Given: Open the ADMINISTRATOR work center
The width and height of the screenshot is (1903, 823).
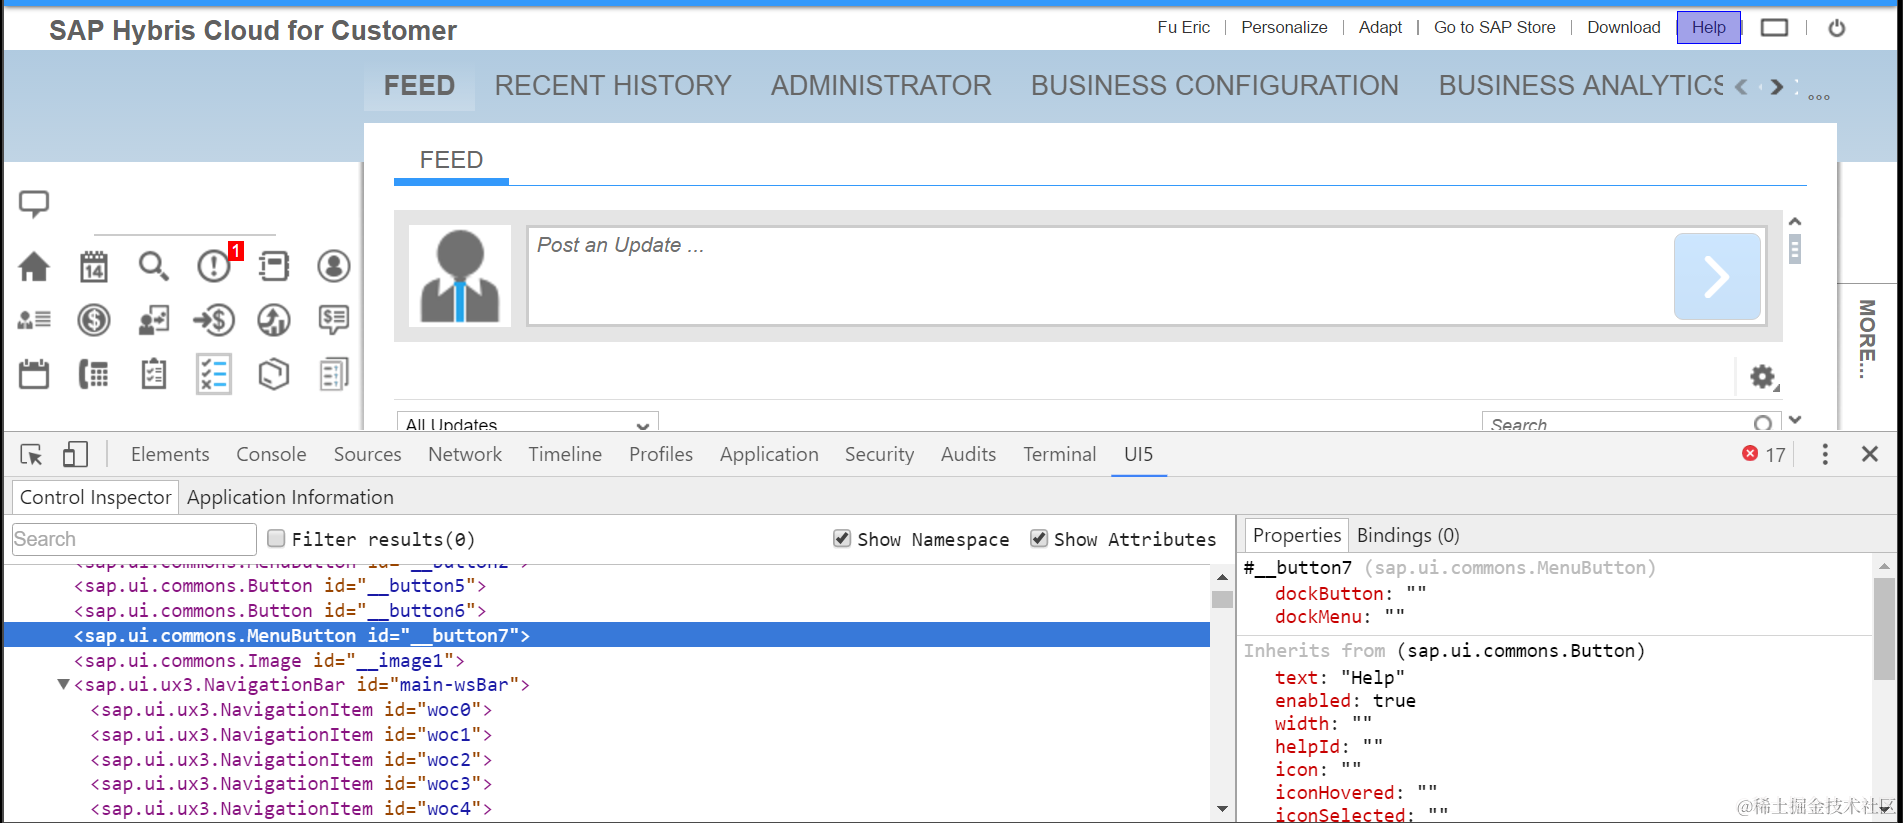Looking at the screenshot, I should pyautogui.click(x=881, y=86).
